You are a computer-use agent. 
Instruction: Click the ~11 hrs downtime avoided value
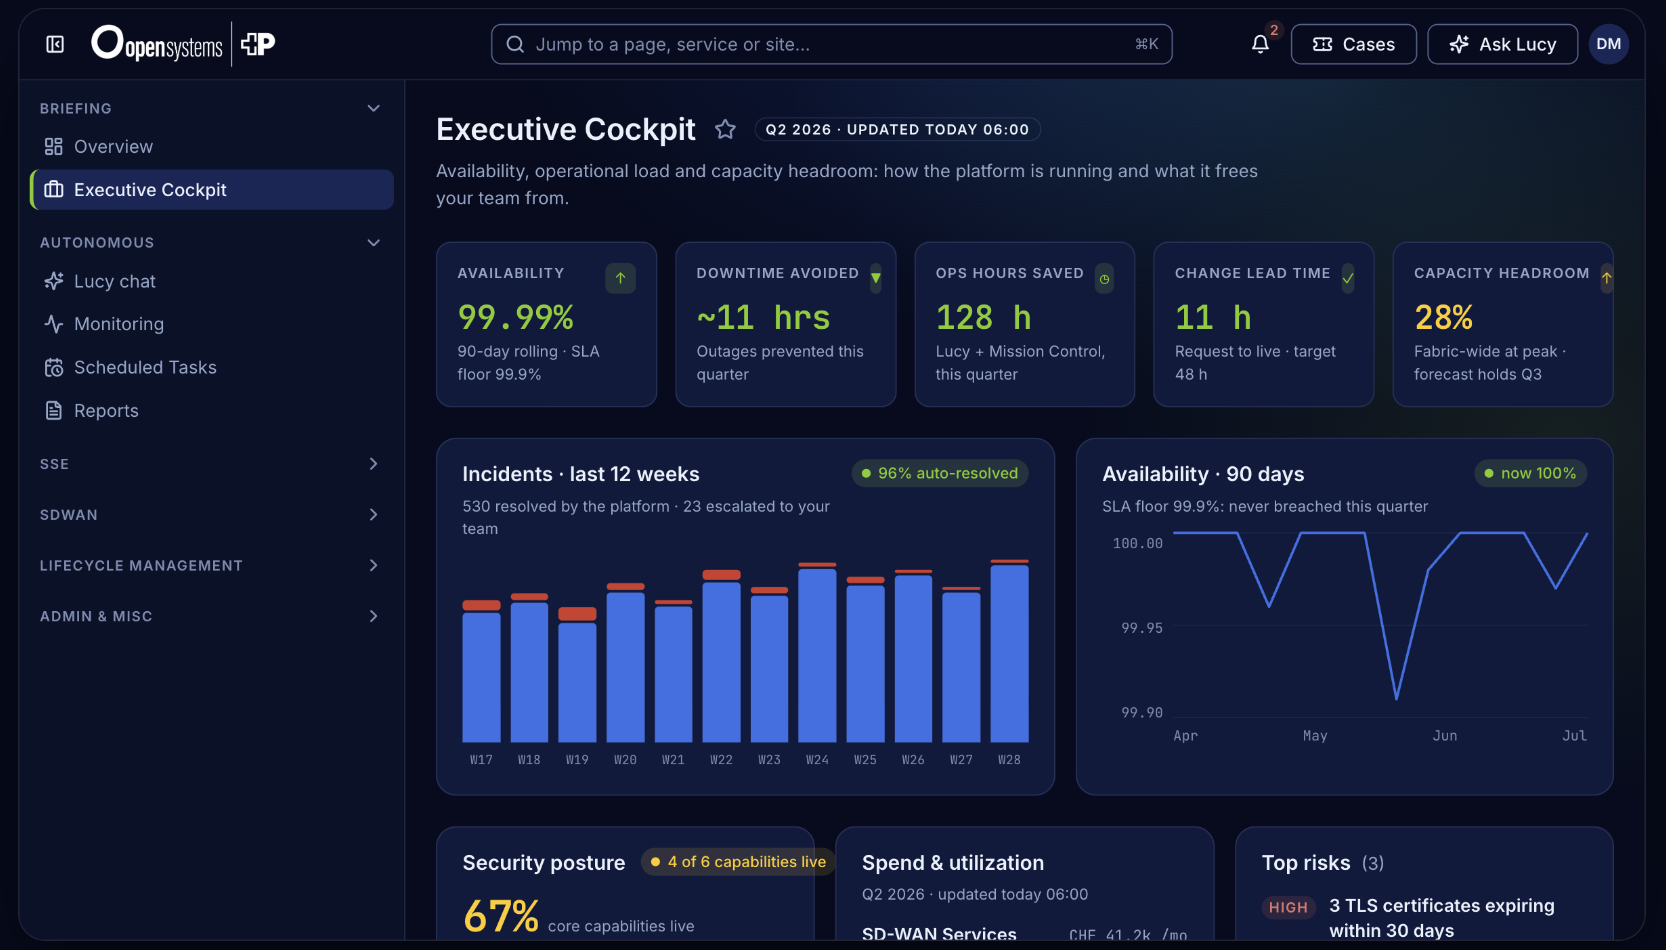[763, 317]
